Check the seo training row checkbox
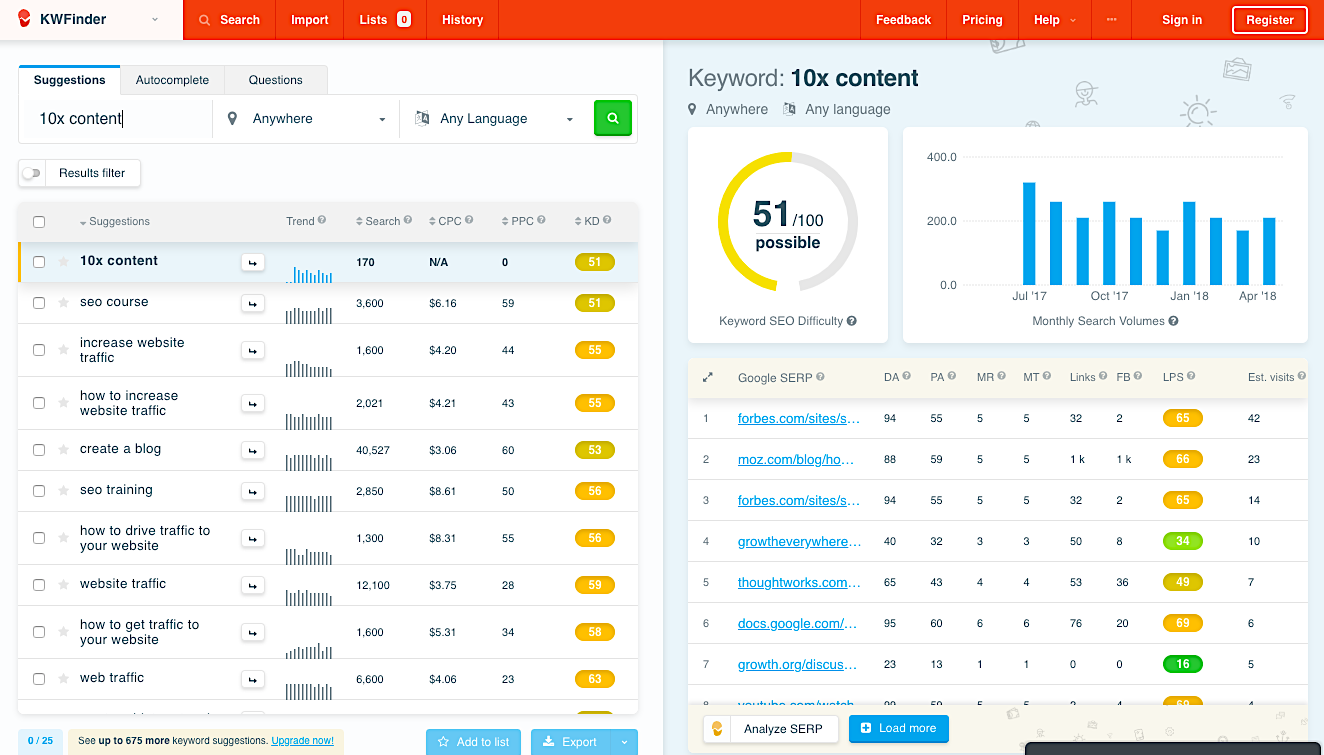Viewport: 1324px width, 755px height. [39, 491]
